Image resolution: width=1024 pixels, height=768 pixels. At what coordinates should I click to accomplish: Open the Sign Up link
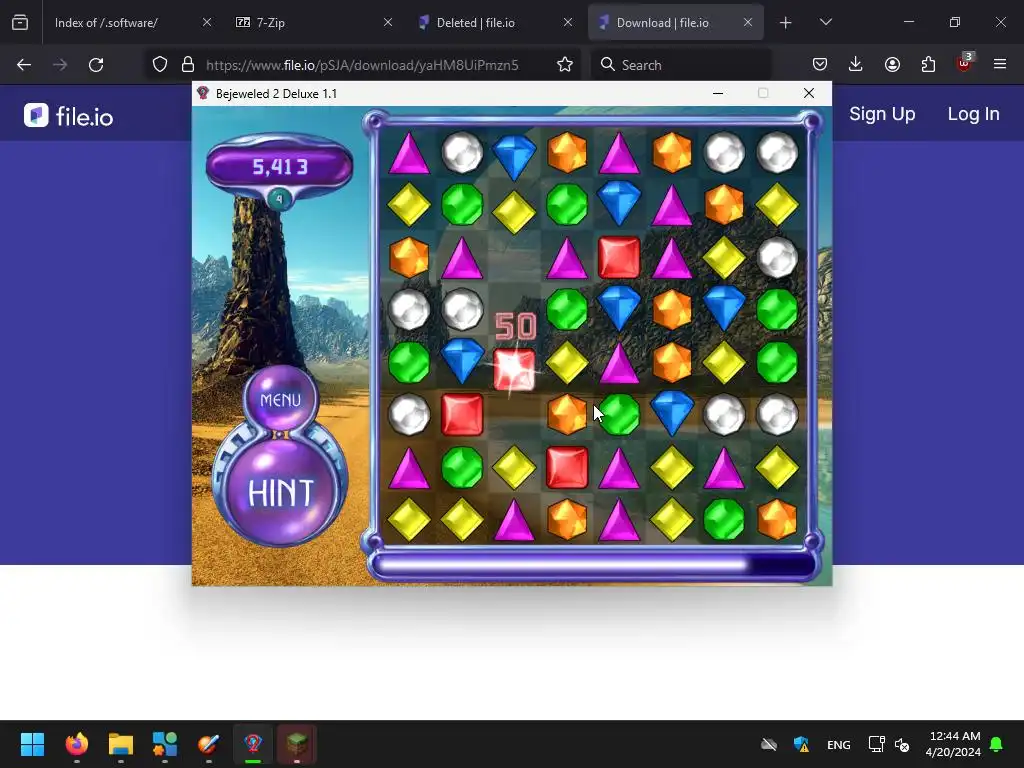882,114
